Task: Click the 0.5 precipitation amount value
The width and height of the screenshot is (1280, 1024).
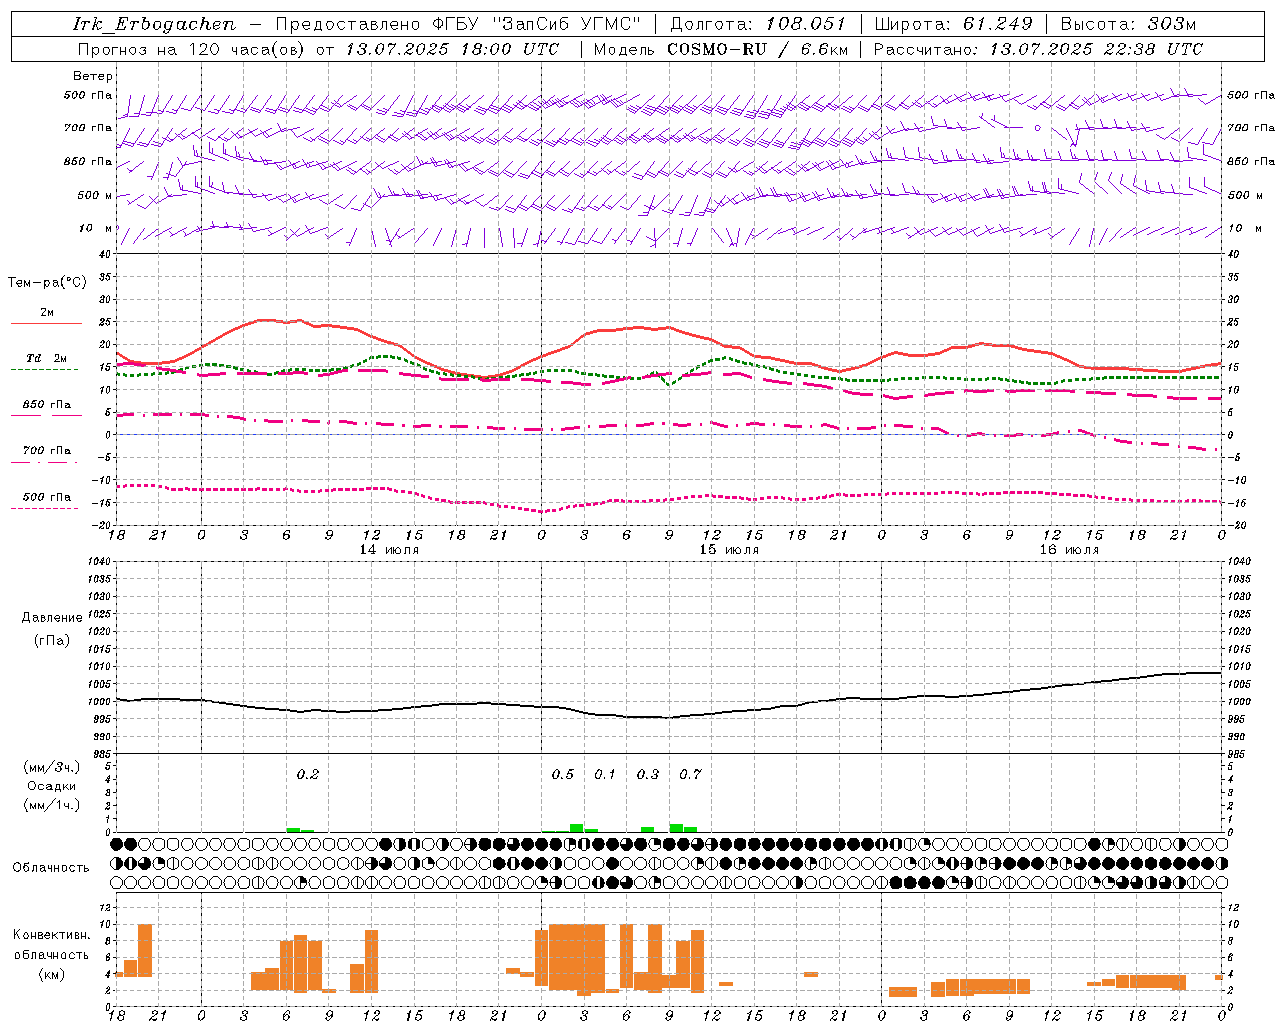Action: [563, 774]
